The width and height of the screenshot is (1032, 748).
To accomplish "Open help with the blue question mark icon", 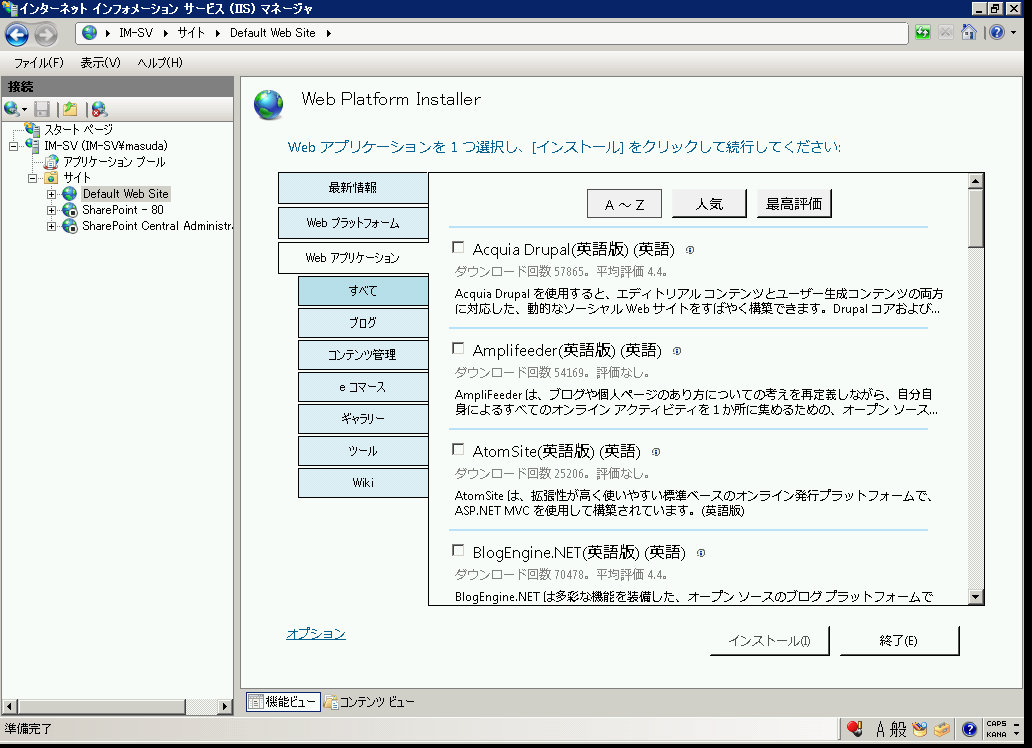I will [x=996, y=33].
